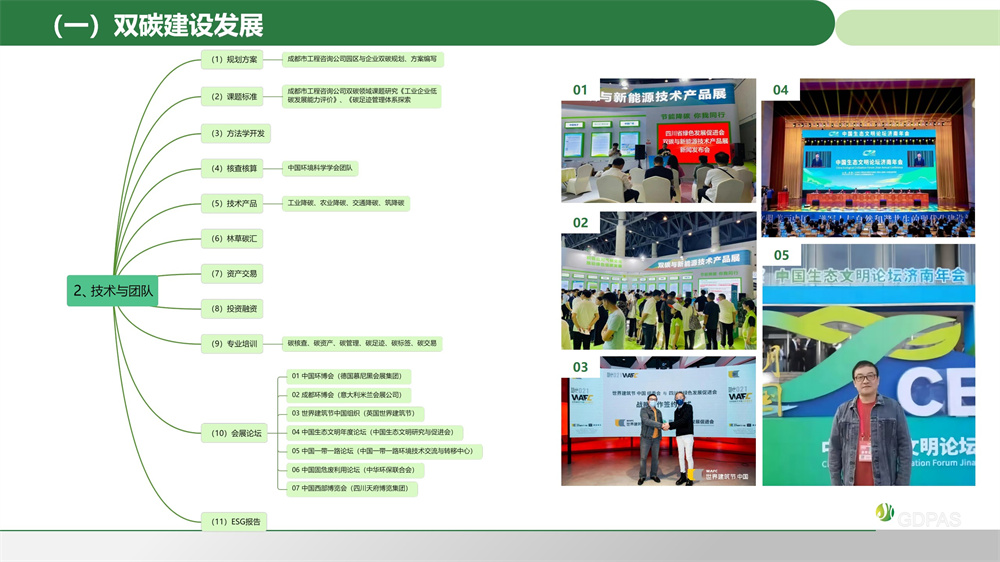Select the '(10) 会展论坛' branch node
The width and height of the screenshot is (1000, 562).
pyautogui.click(x=236, y=433)
